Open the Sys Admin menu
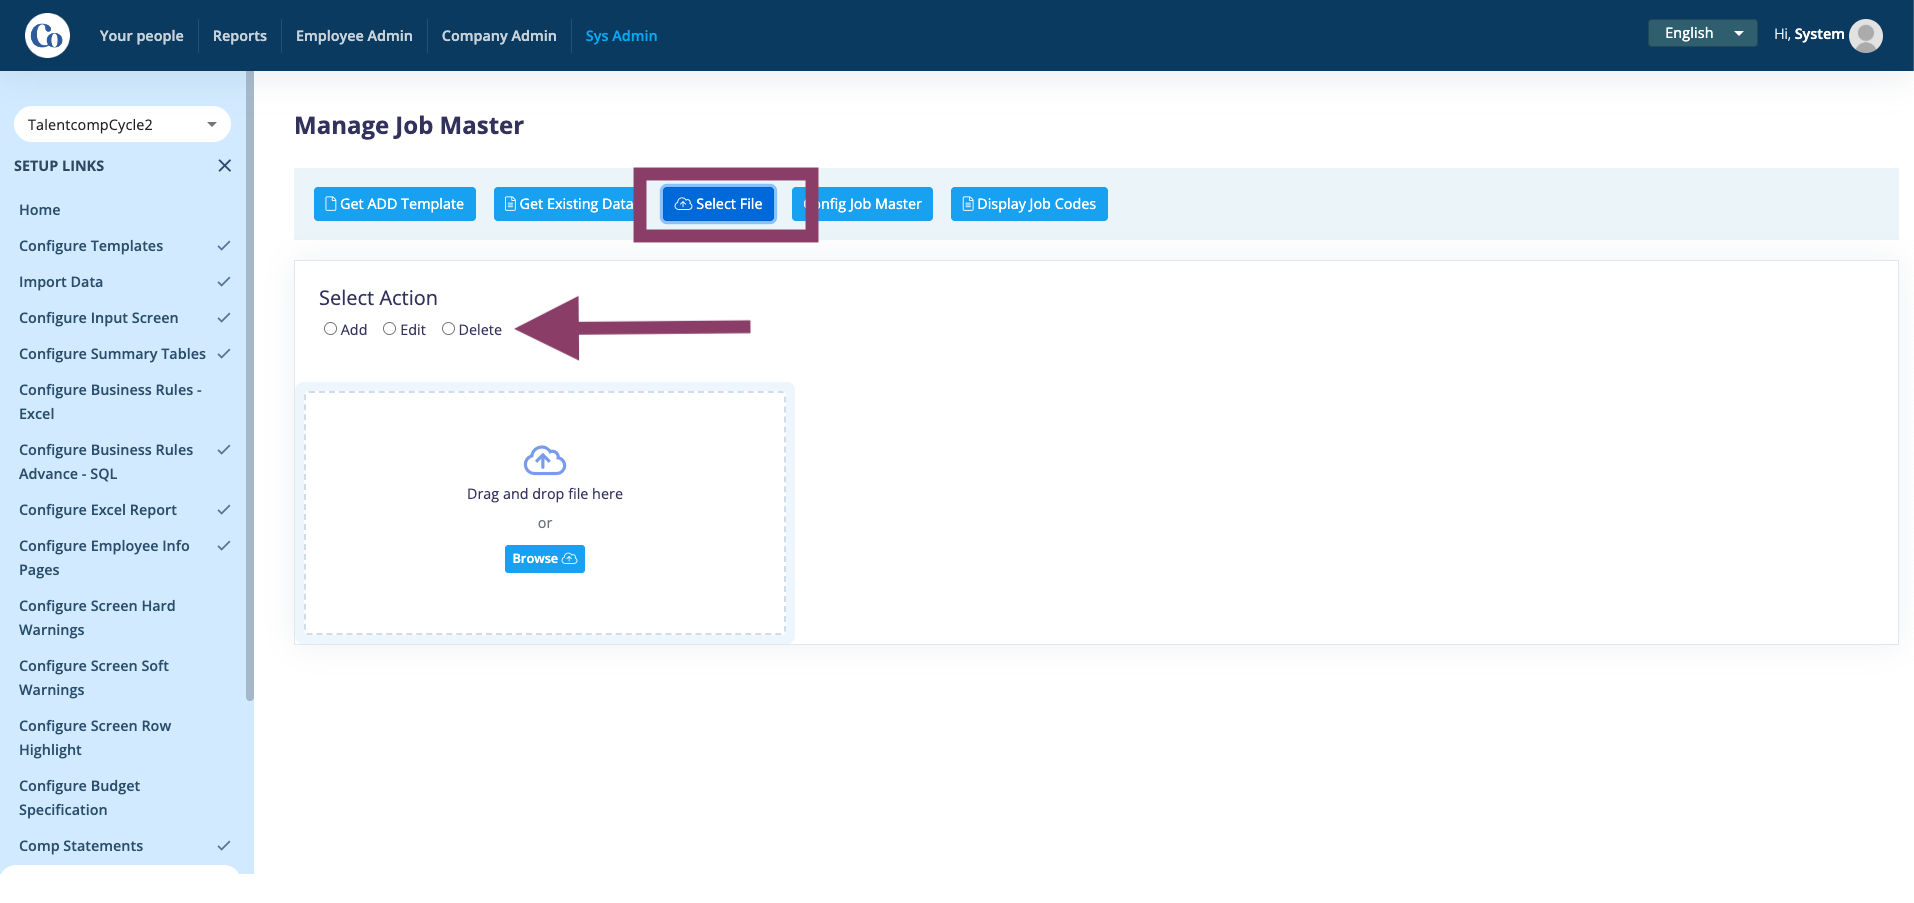This screenshot has height=903, width=1914. (x=621, y=36)
